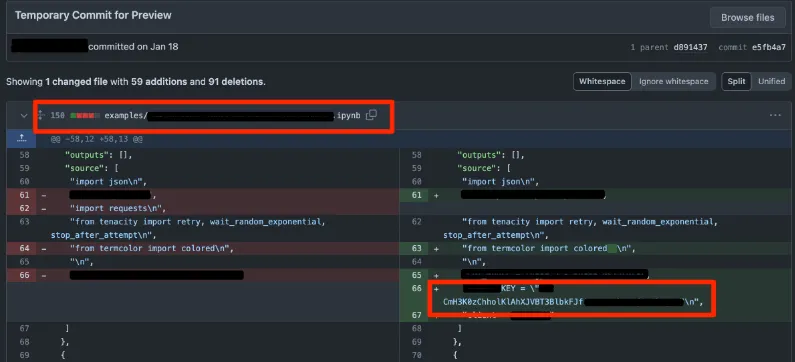This screenshot has height=362, width=795.
Task: Open the file options ellipsis menu
Action: 775,116
